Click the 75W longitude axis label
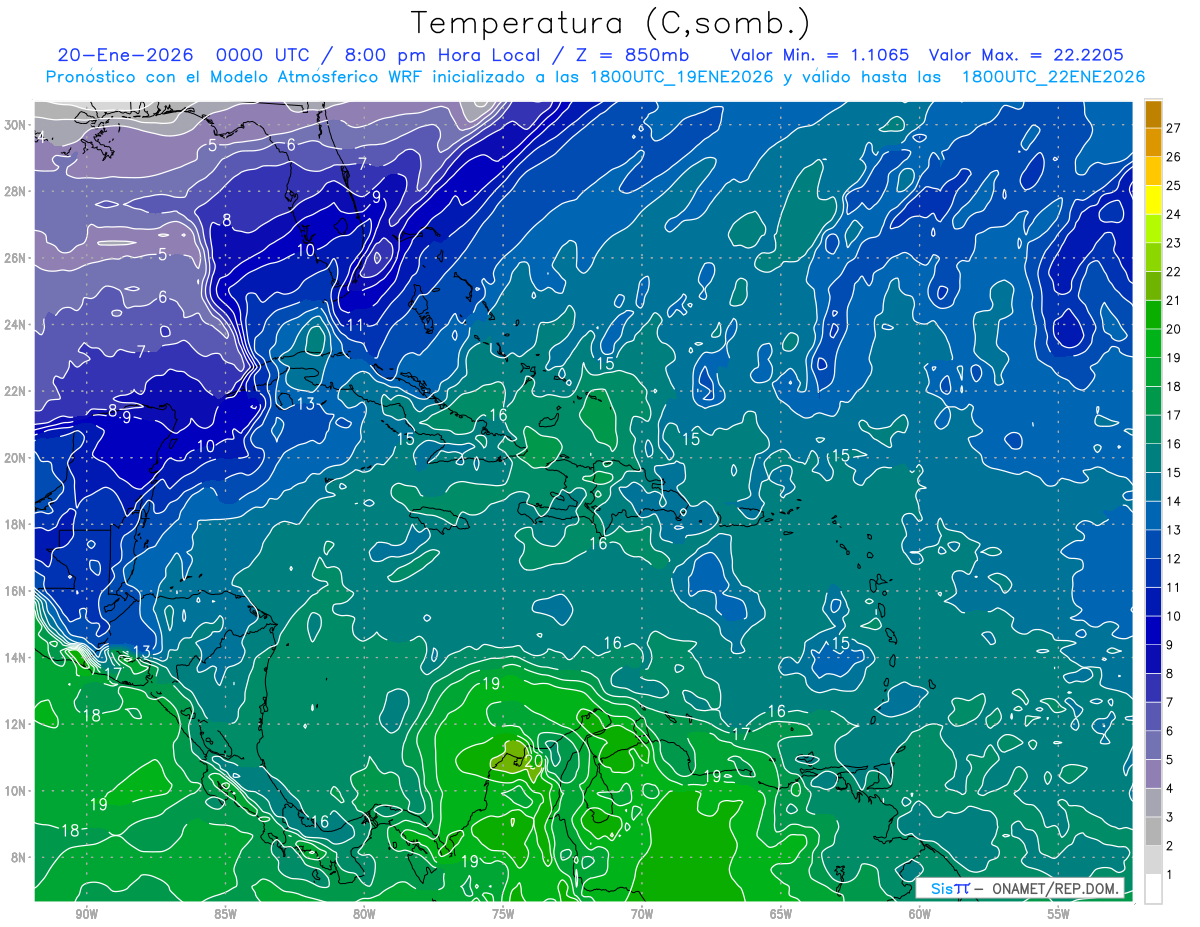This screenshot has height=927, width=1200. click(503, 914)
